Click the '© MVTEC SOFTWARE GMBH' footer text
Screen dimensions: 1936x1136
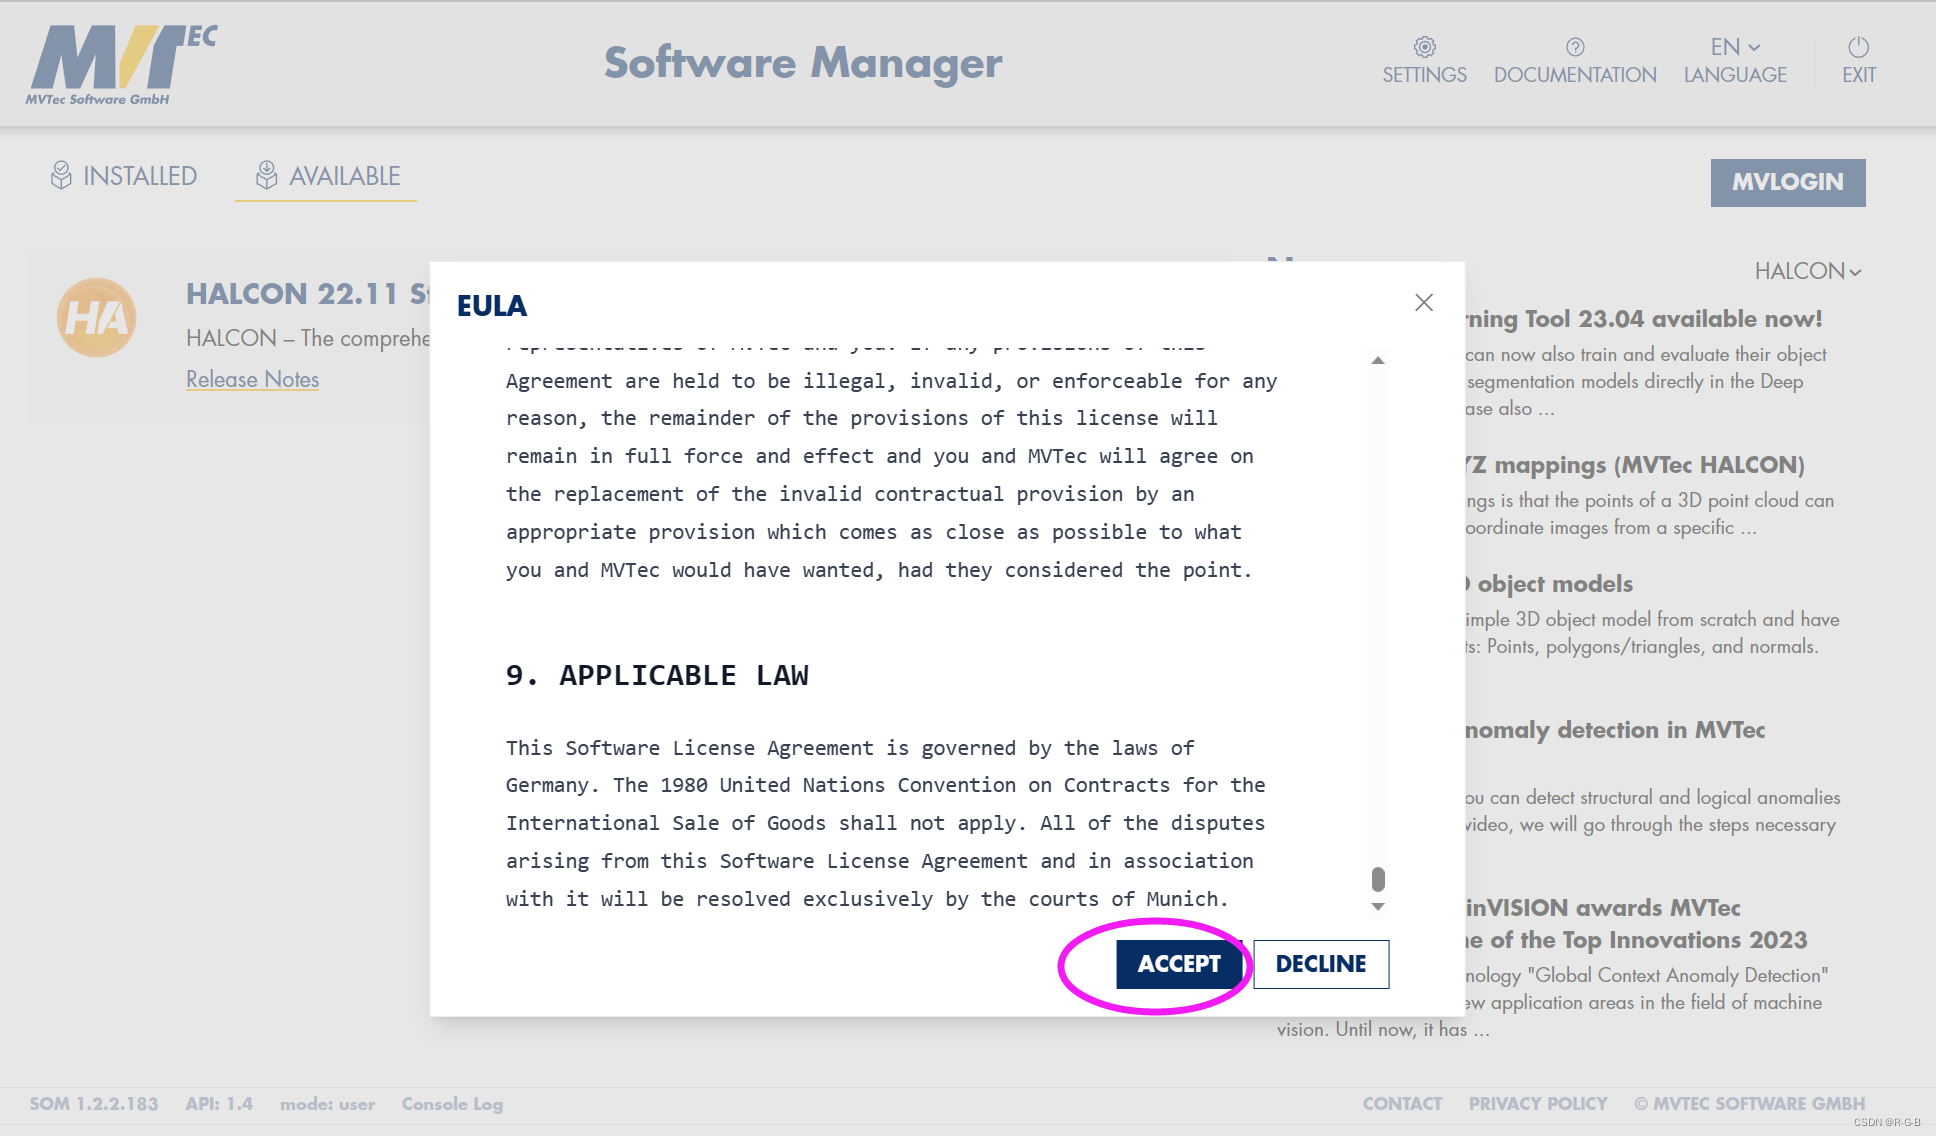[x=1750, y=1104]
